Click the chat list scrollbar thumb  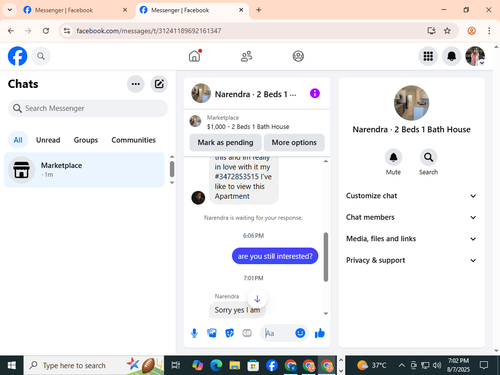[172, 169]
